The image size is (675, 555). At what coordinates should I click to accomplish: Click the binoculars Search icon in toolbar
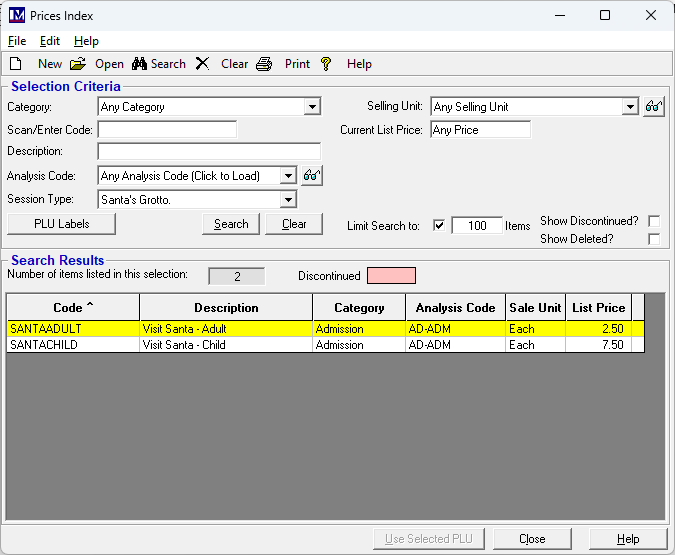(x=139, y=64)
